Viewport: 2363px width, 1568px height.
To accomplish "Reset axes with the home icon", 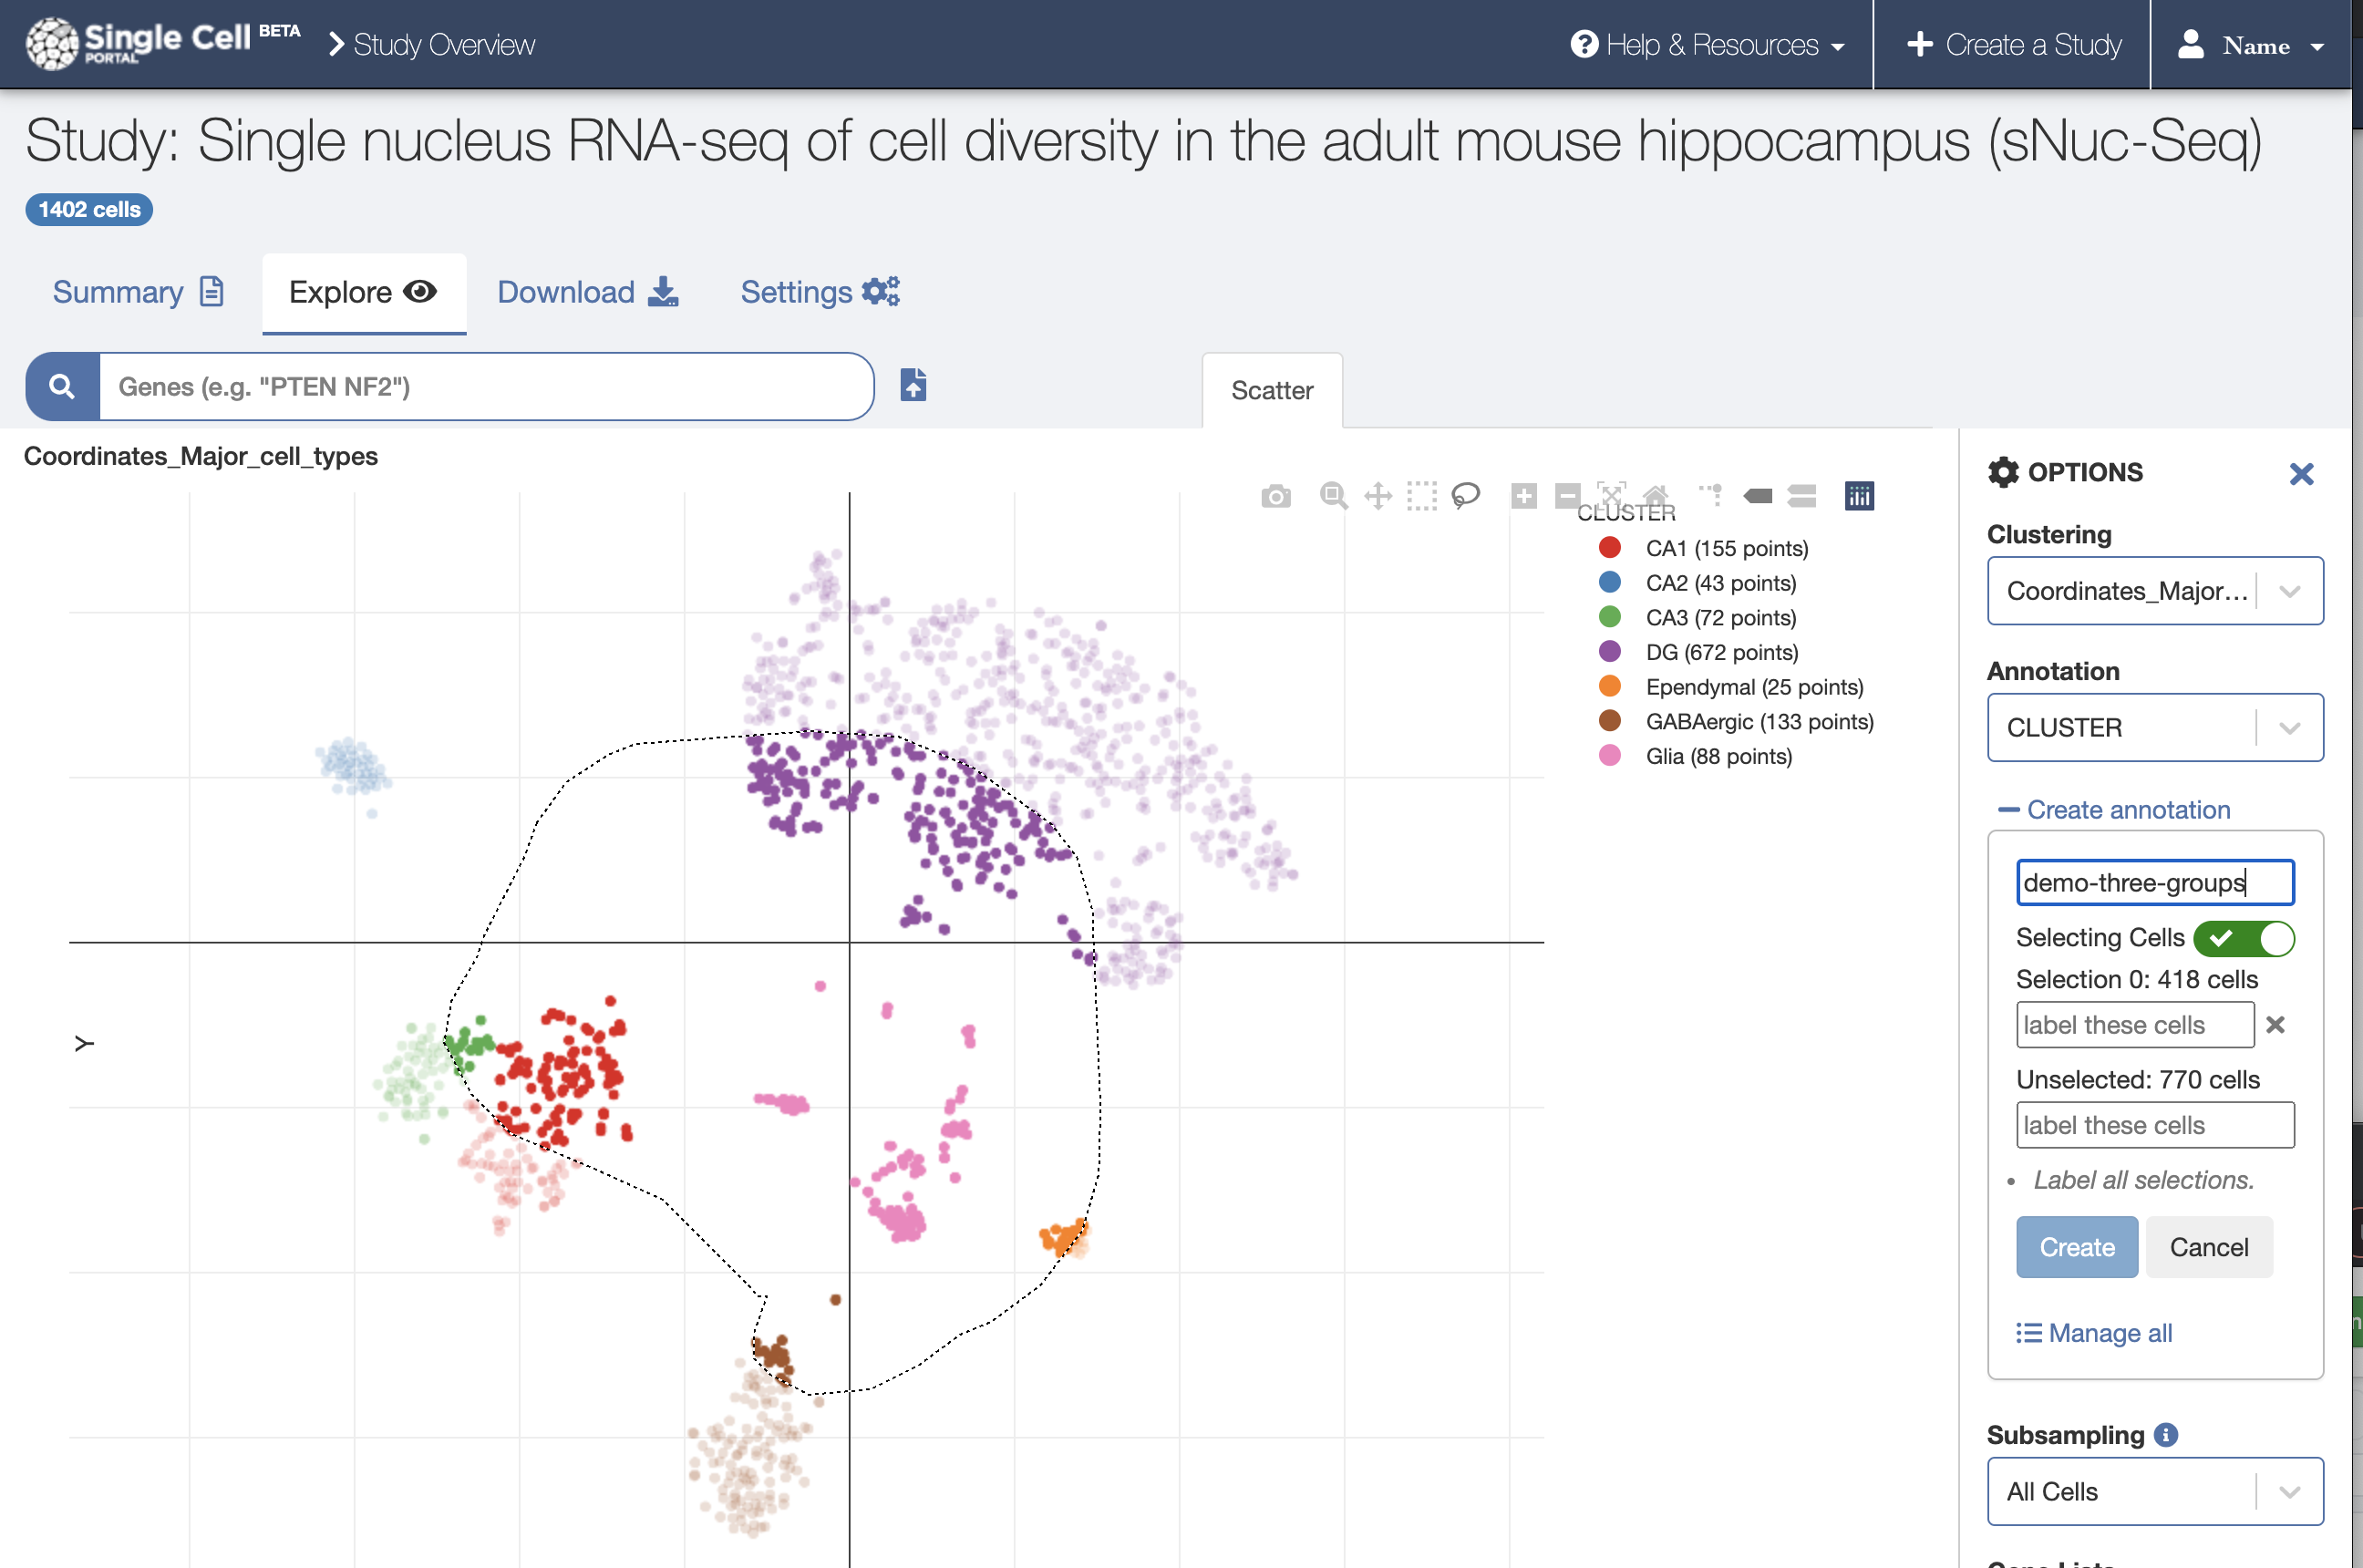I will (x=1657, y=496).
